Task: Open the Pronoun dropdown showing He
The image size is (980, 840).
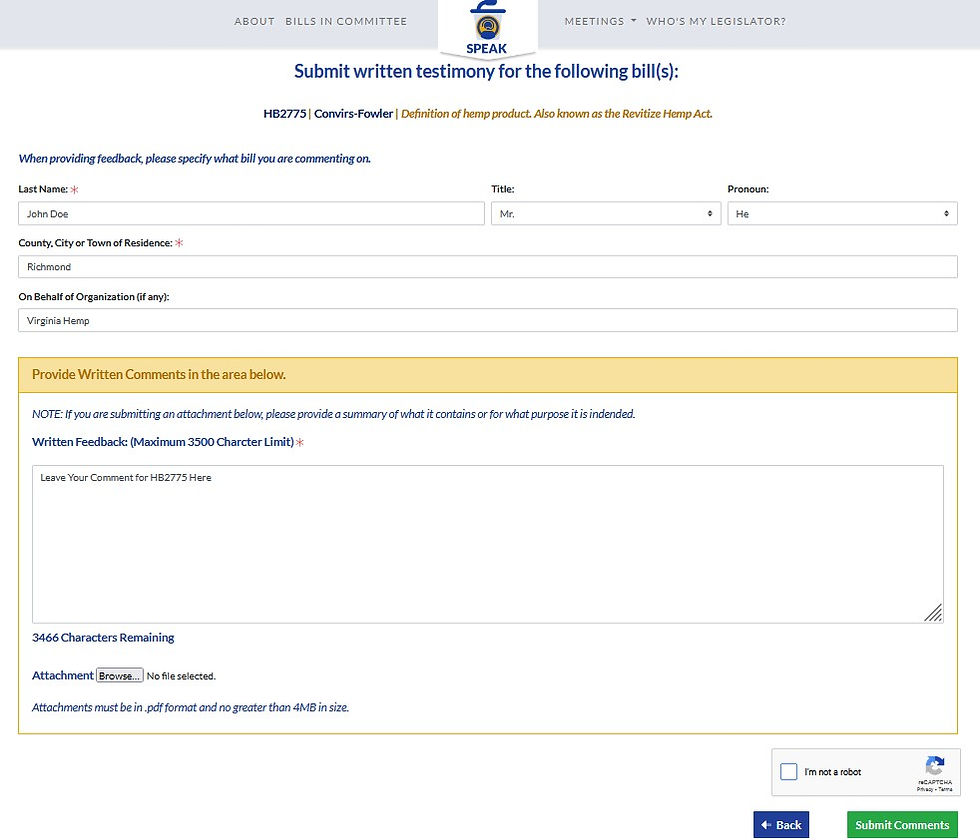Action: pyautogui.click(x=842, y=214)
